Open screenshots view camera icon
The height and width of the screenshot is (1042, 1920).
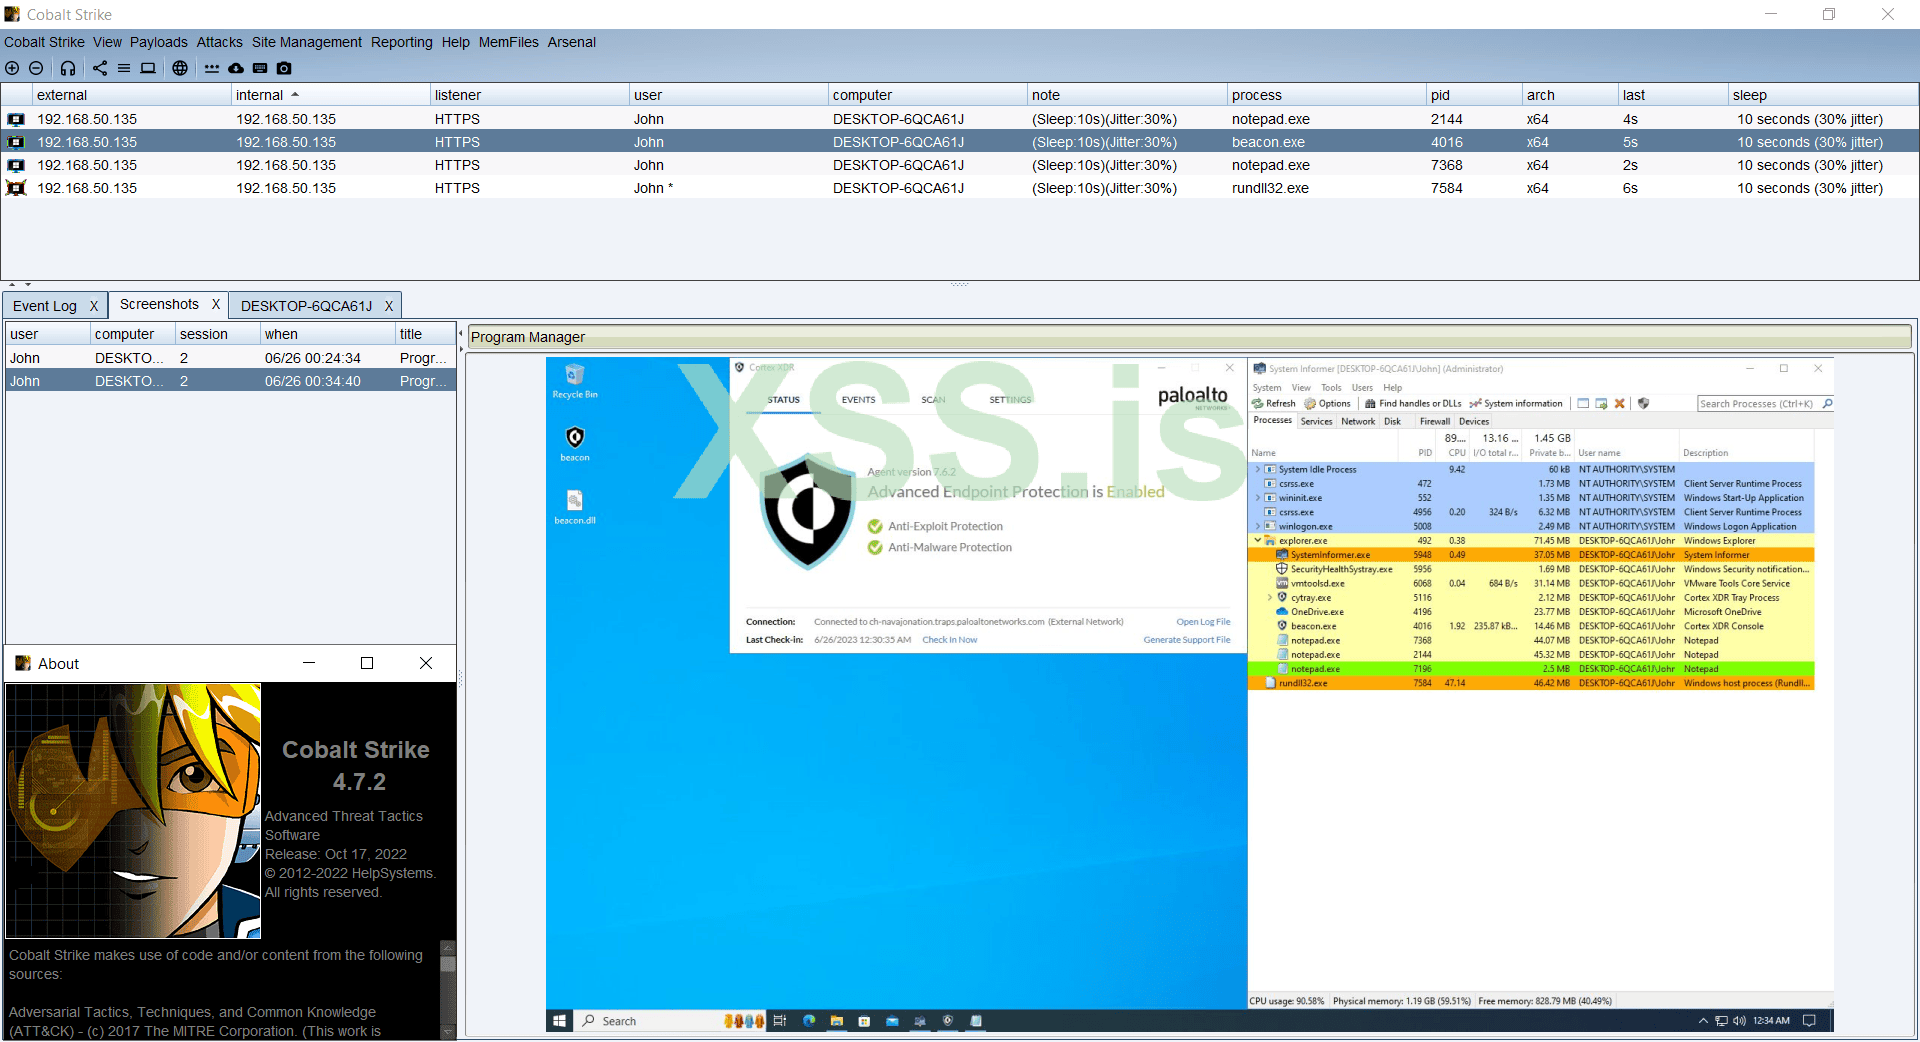click(x=284, y=68)
